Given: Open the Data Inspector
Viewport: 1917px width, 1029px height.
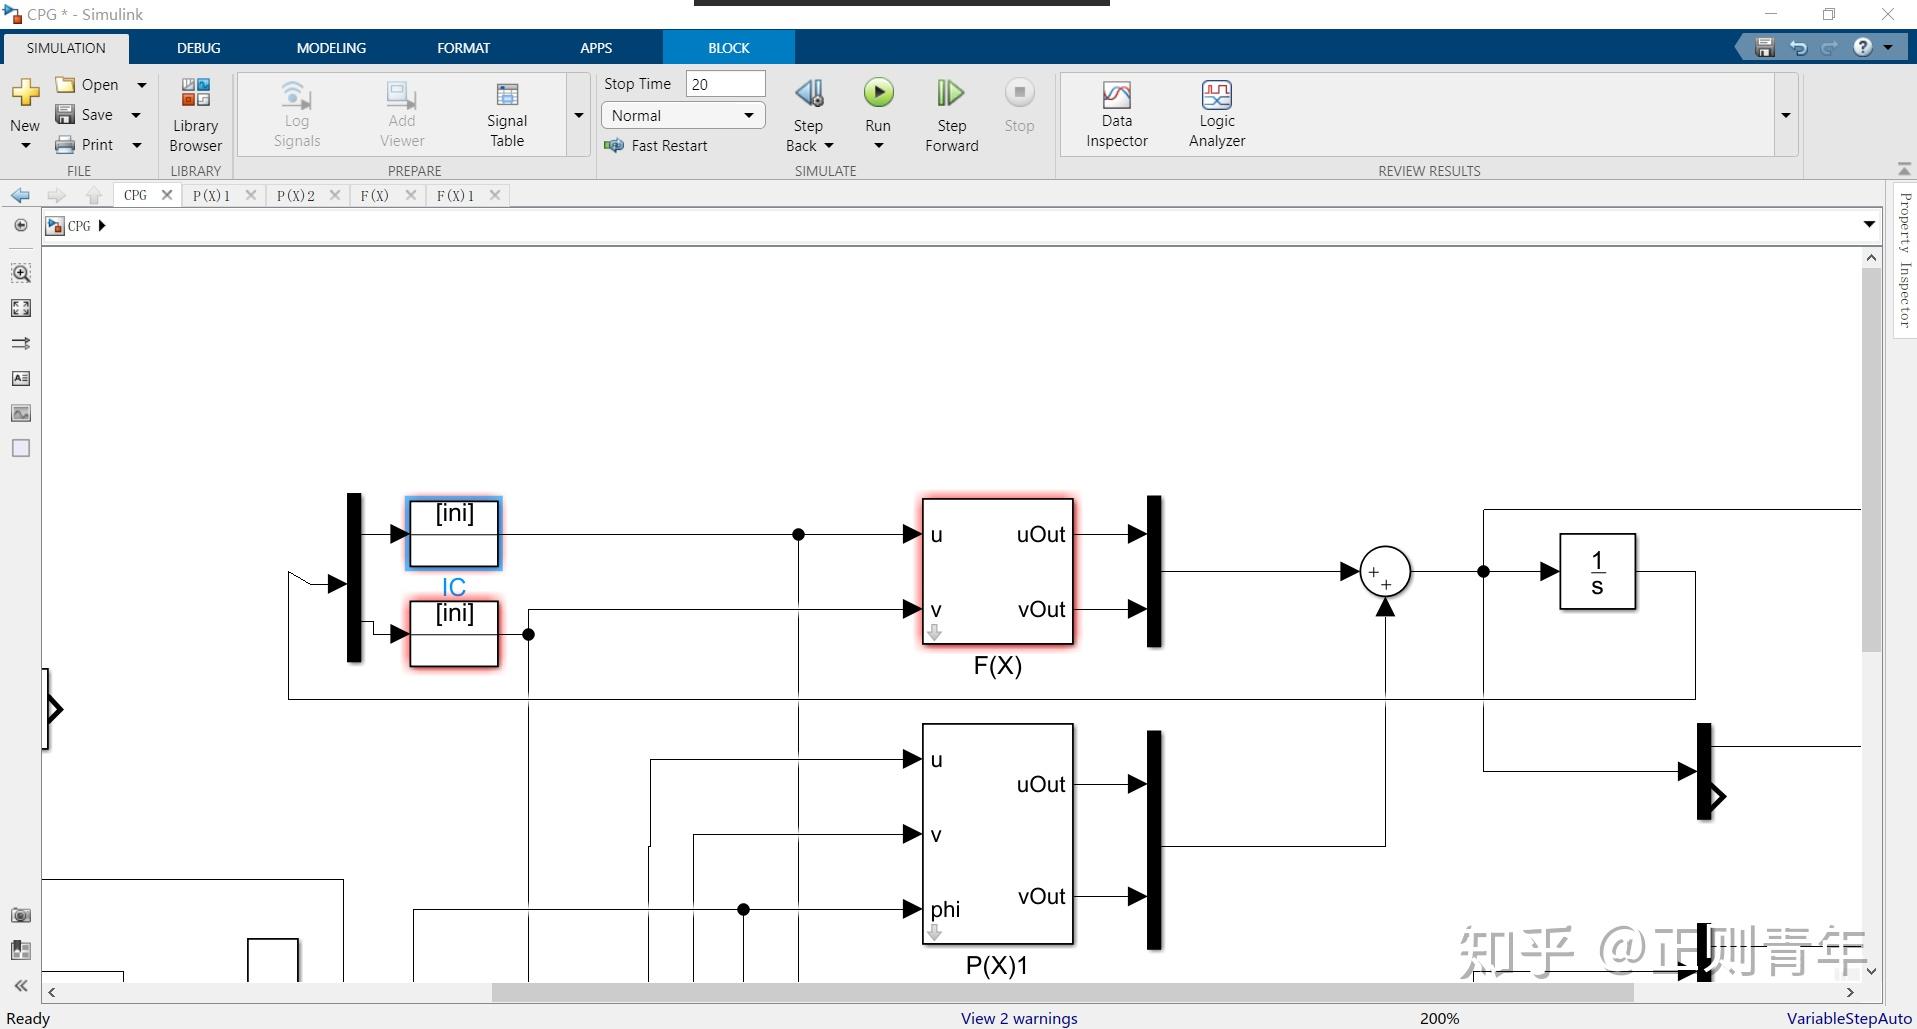Looking at the screenshot, I should point(1117,115).
